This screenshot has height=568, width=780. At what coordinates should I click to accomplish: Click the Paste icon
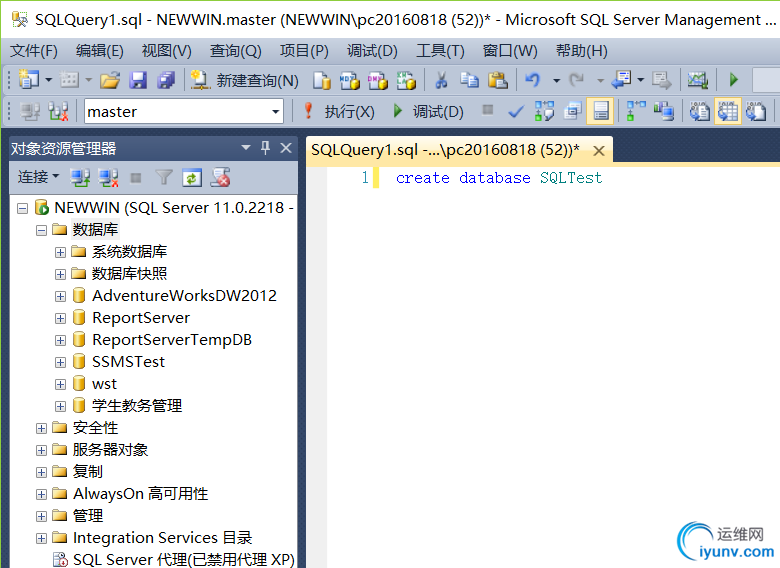point(497,80)
